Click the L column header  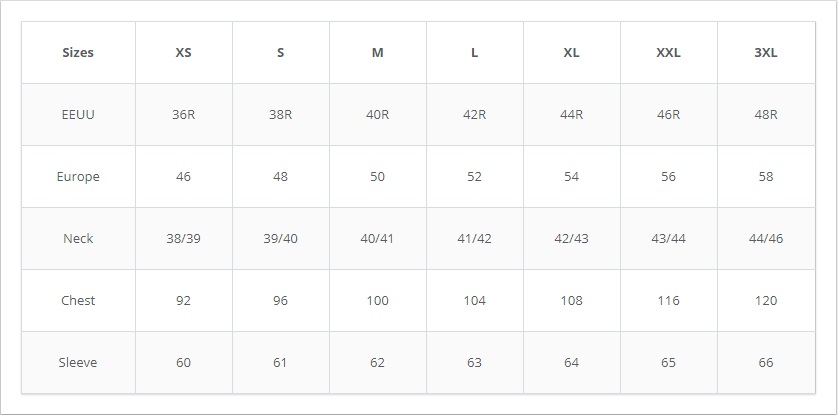[475, 52]
